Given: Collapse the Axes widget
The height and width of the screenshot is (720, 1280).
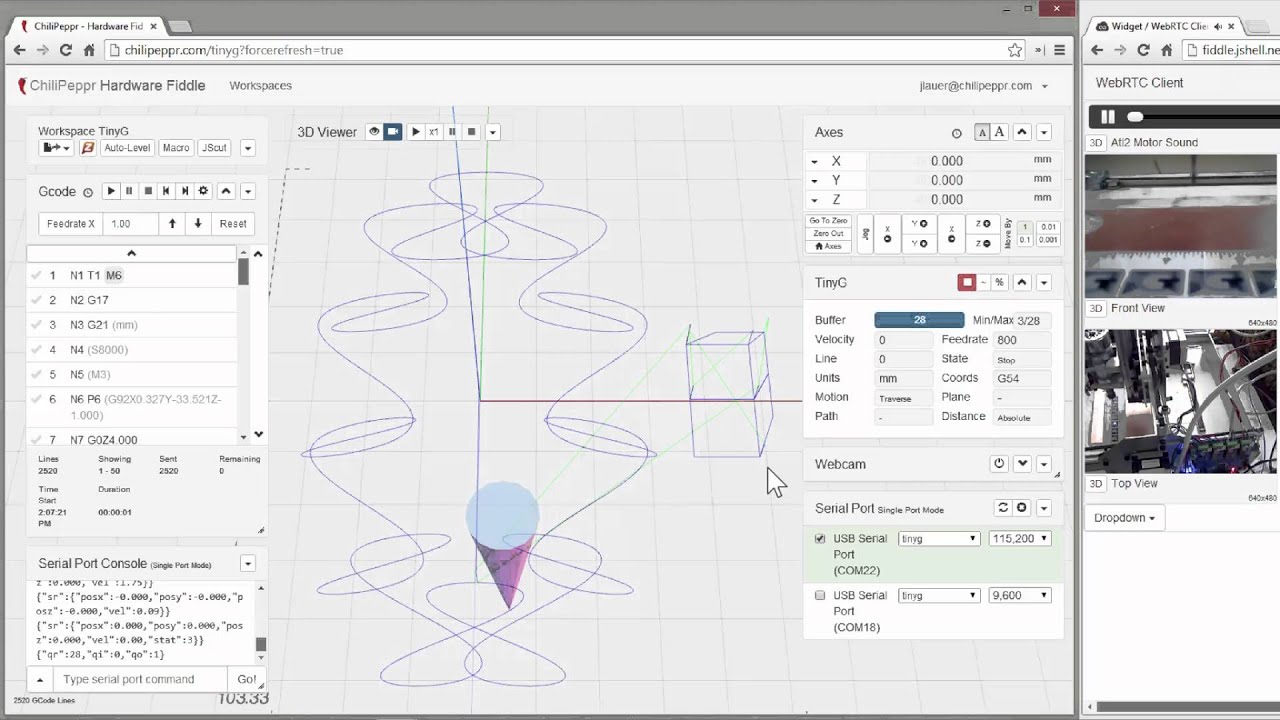Looking at the screenshot, I should pyautogui.click(x=1022, y=132).
